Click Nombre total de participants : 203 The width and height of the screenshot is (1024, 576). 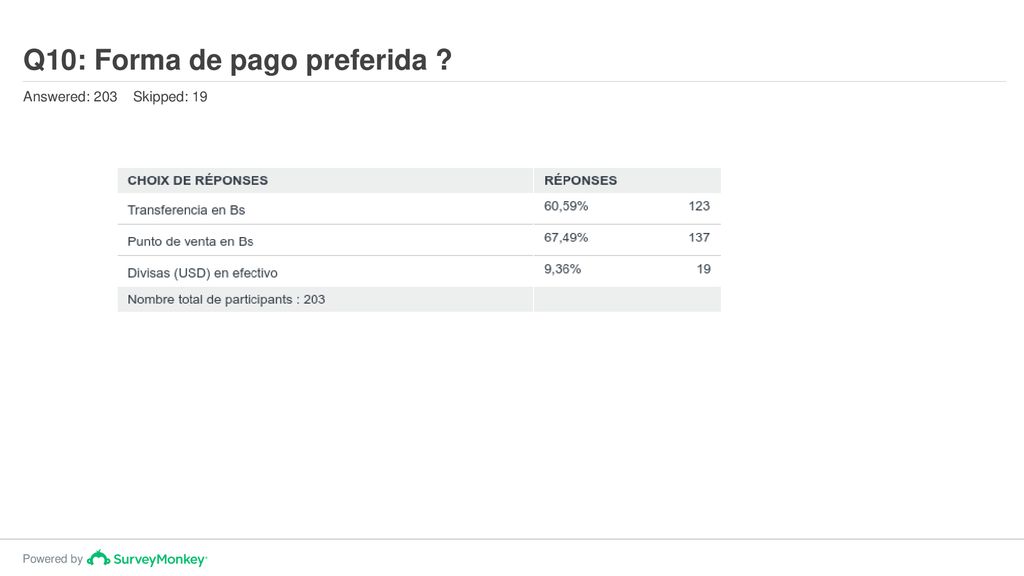226,299
